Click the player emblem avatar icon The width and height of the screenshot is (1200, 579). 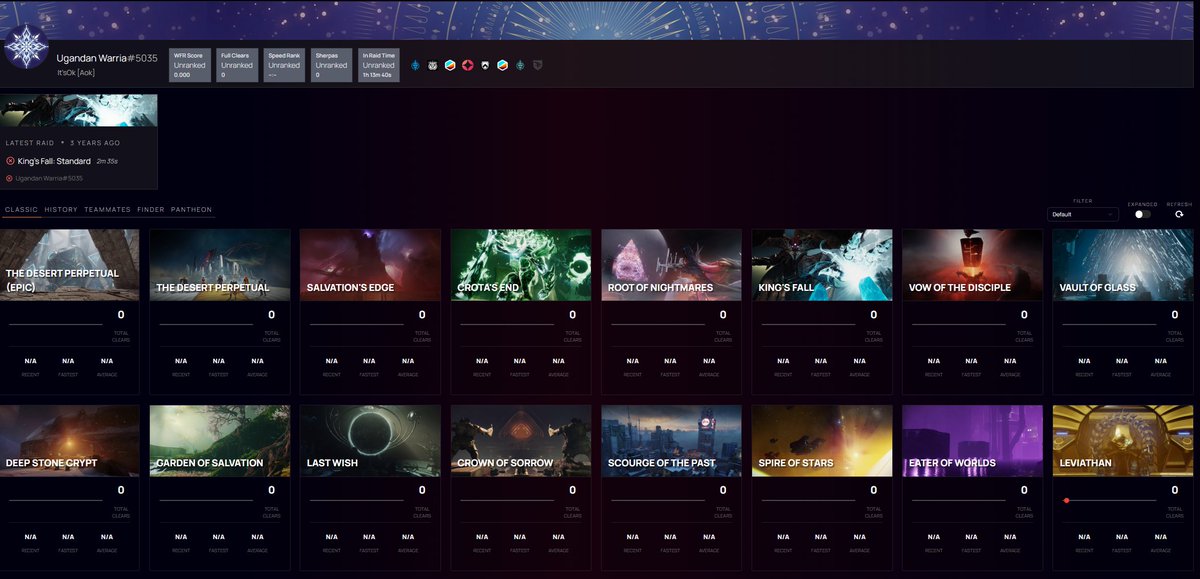(x=25, y=48)
